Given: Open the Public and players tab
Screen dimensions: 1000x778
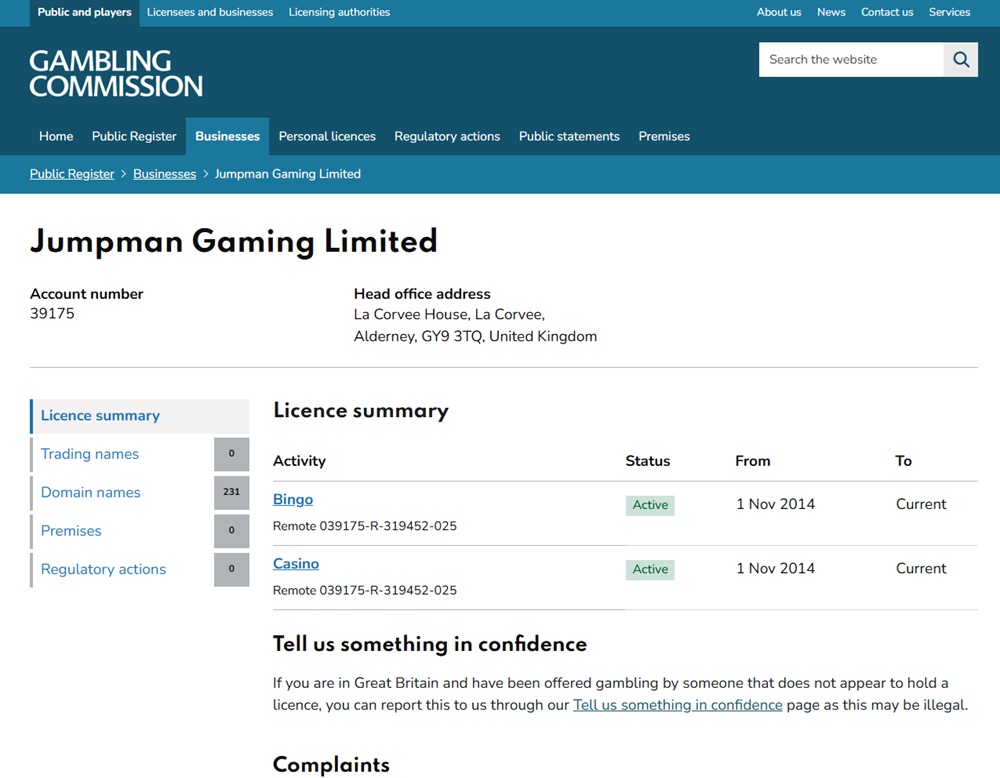Looking at the screenshot, I should coord(84,12).
